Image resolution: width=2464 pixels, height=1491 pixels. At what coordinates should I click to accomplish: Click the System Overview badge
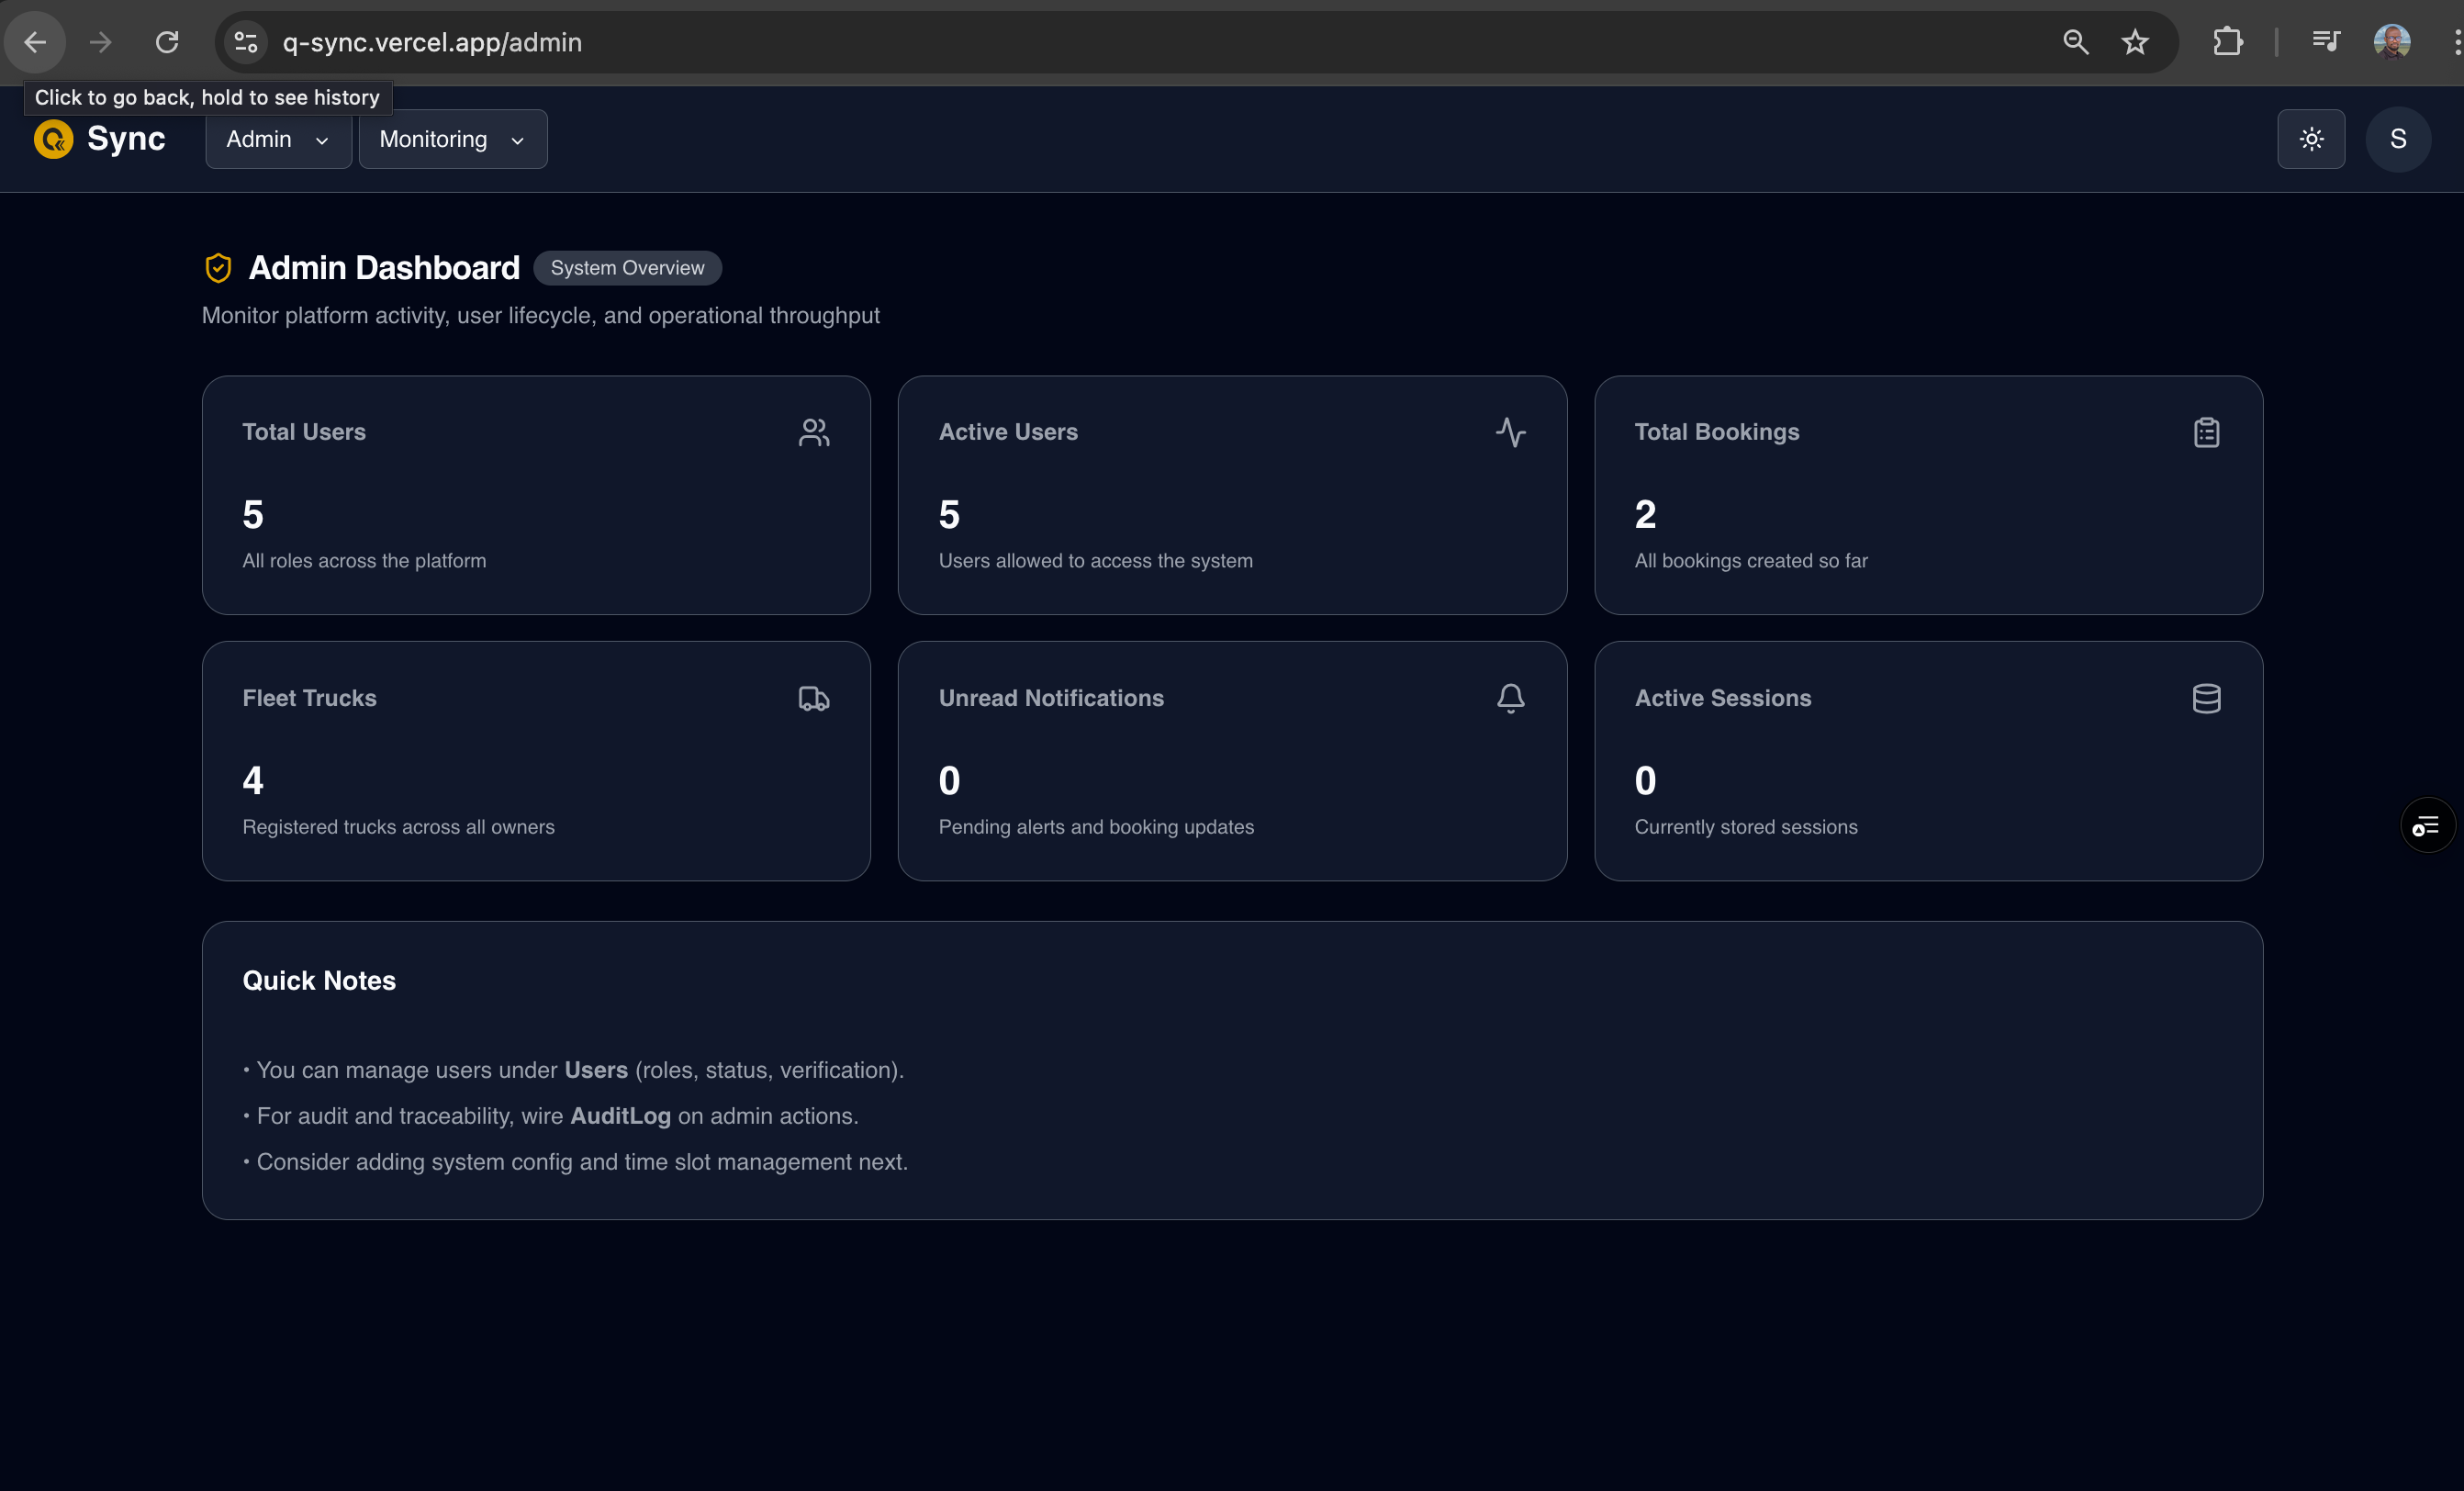627,267
